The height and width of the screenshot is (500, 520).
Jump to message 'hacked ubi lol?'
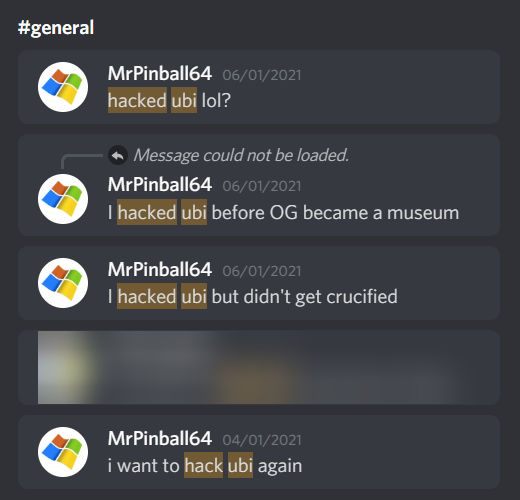click(259, 87)
